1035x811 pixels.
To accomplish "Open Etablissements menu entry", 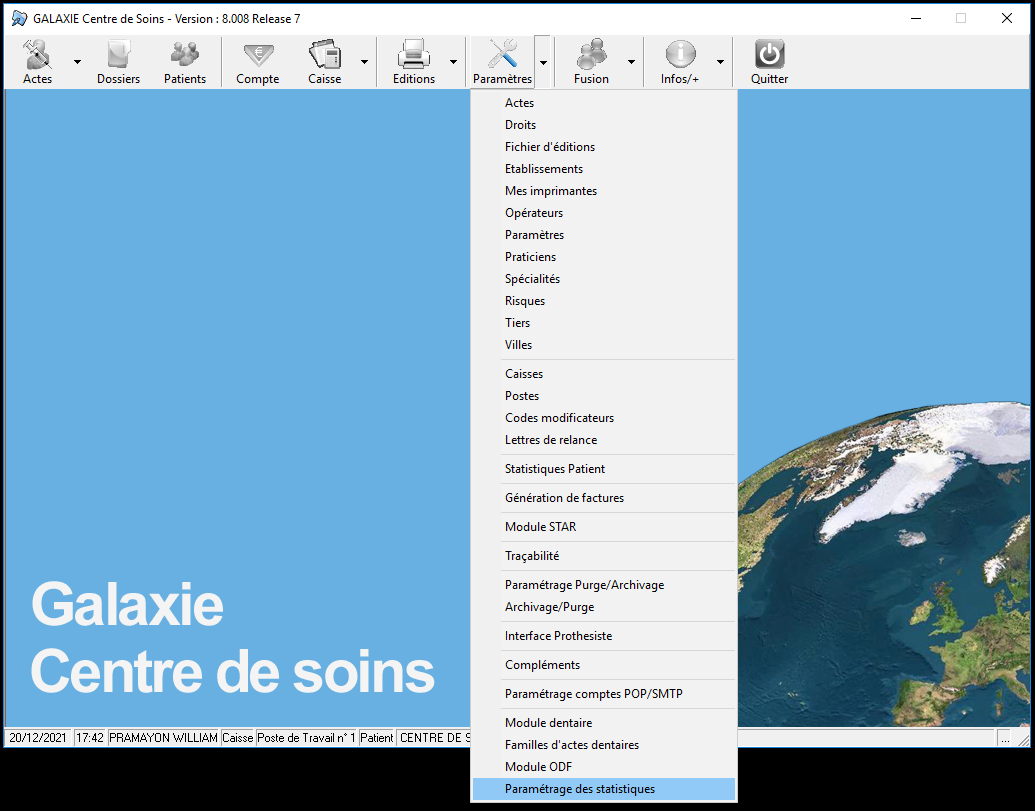I will coord(604,169).
